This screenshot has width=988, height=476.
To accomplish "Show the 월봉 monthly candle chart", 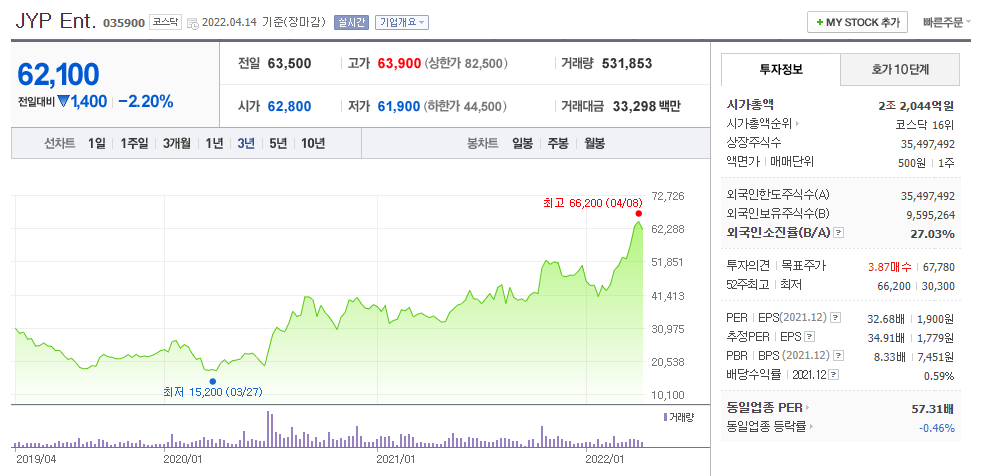I will [x=594, y=143].
